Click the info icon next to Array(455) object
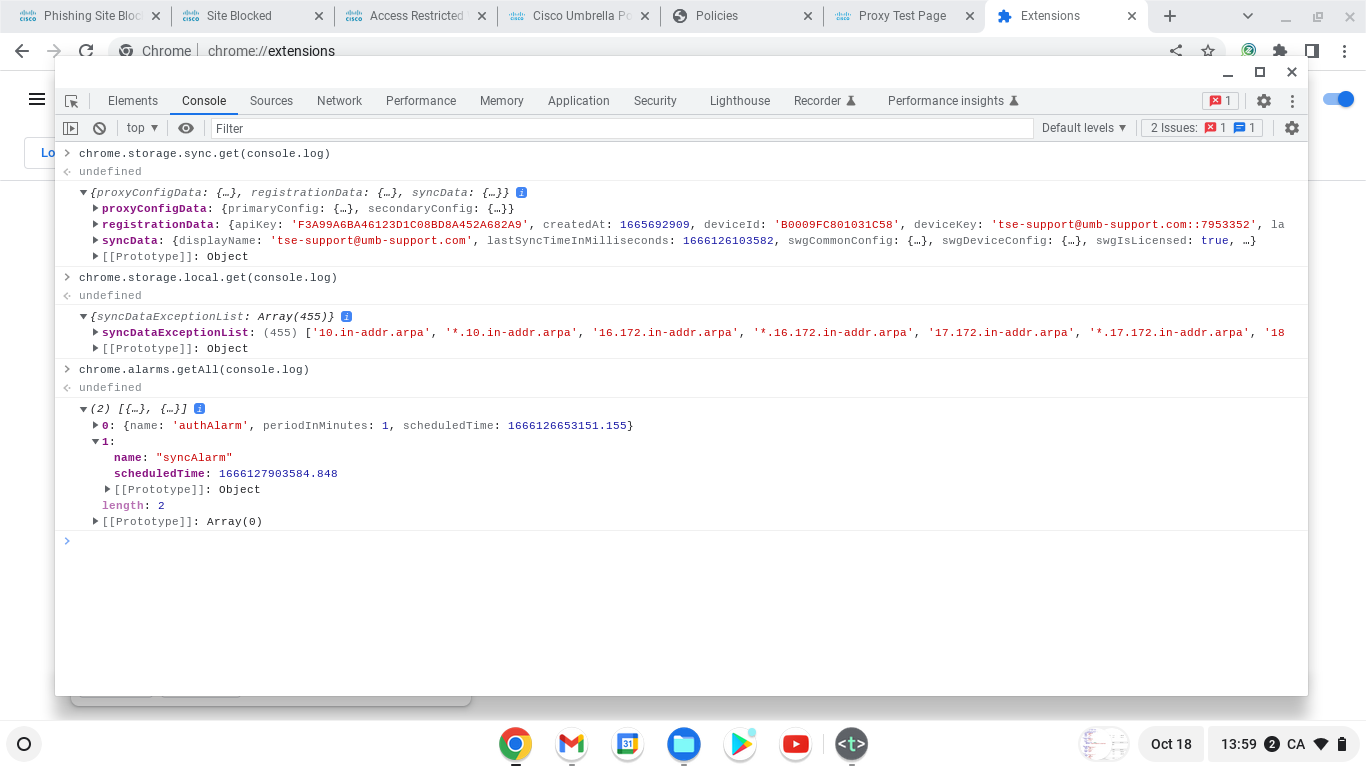This screenshot has width=1366, height=768. (346, 316)
